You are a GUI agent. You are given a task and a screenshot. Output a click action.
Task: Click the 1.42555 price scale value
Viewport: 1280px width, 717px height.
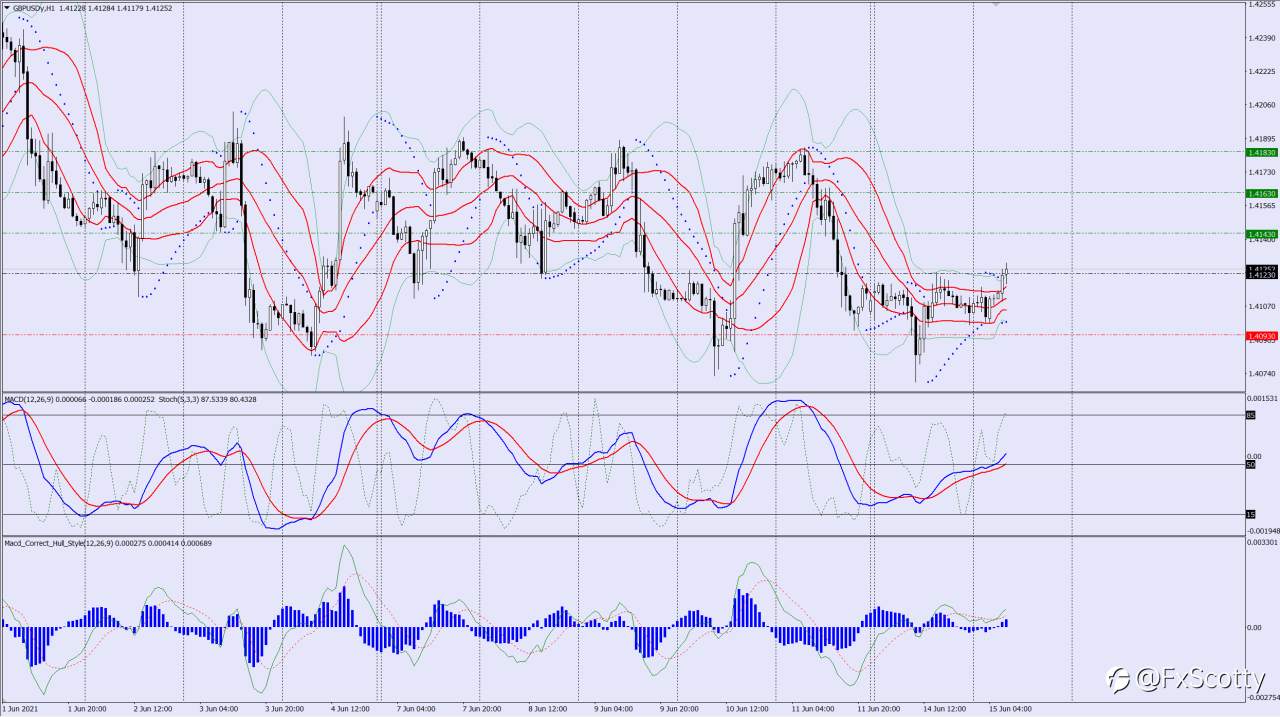(1262, 5)
